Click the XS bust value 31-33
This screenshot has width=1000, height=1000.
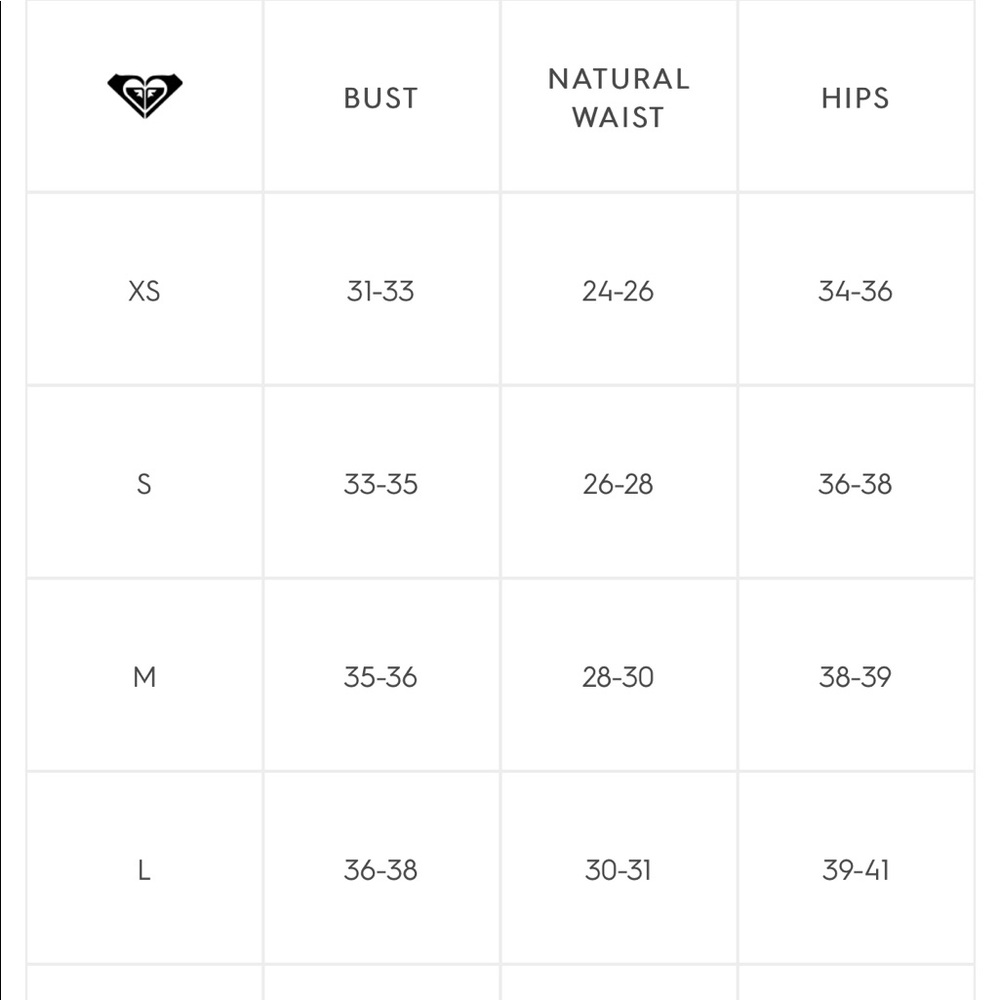pyautogui.click(x=381, y=291)
